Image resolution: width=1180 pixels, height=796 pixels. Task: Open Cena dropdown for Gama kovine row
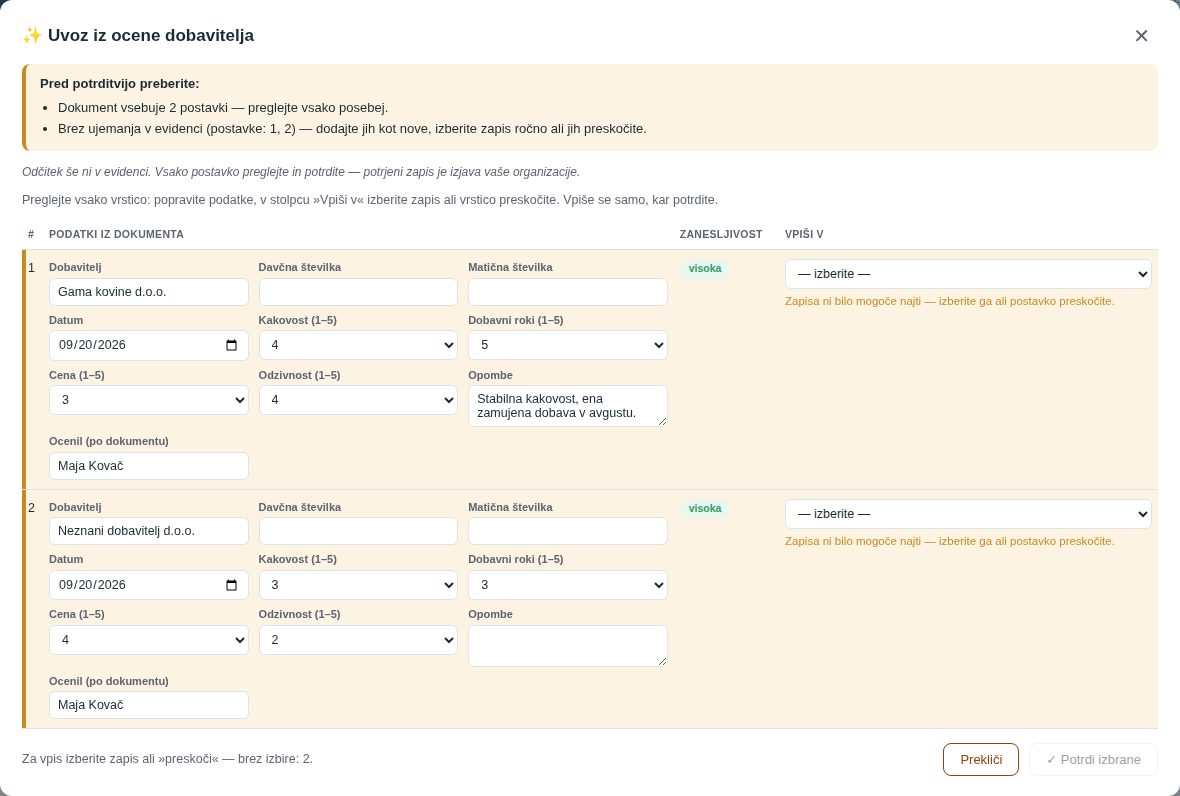[x=148, y=400]
